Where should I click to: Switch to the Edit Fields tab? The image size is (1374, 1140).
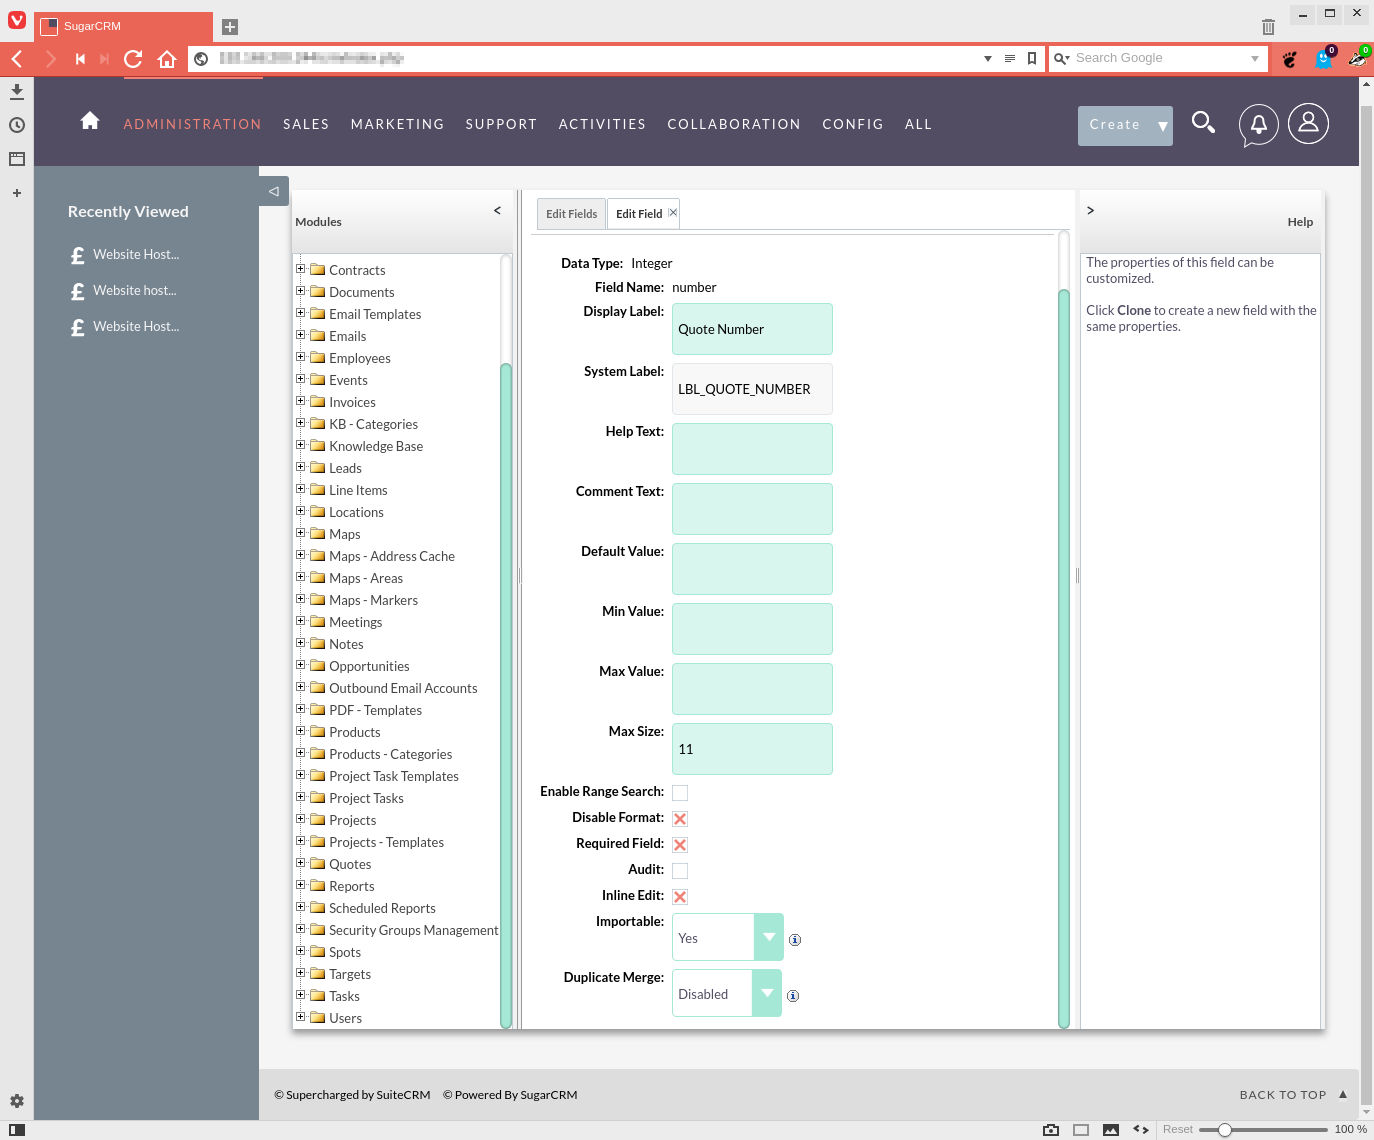(571, 214)
